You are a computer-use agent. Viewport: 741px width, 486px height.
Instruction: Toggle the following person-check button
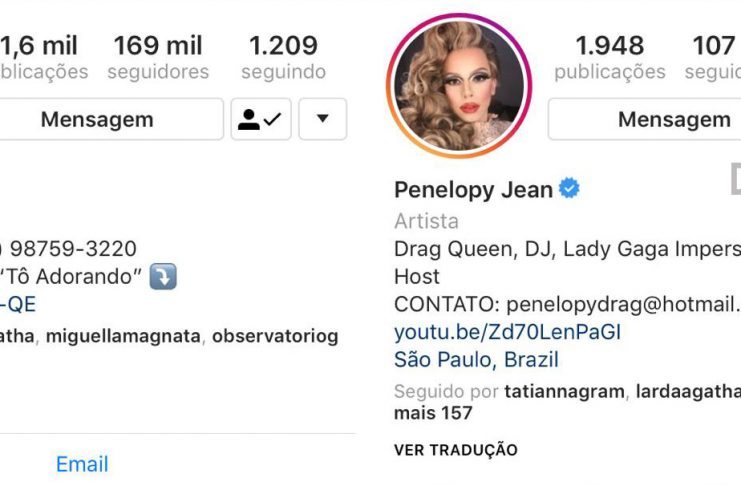pos(261,119)
